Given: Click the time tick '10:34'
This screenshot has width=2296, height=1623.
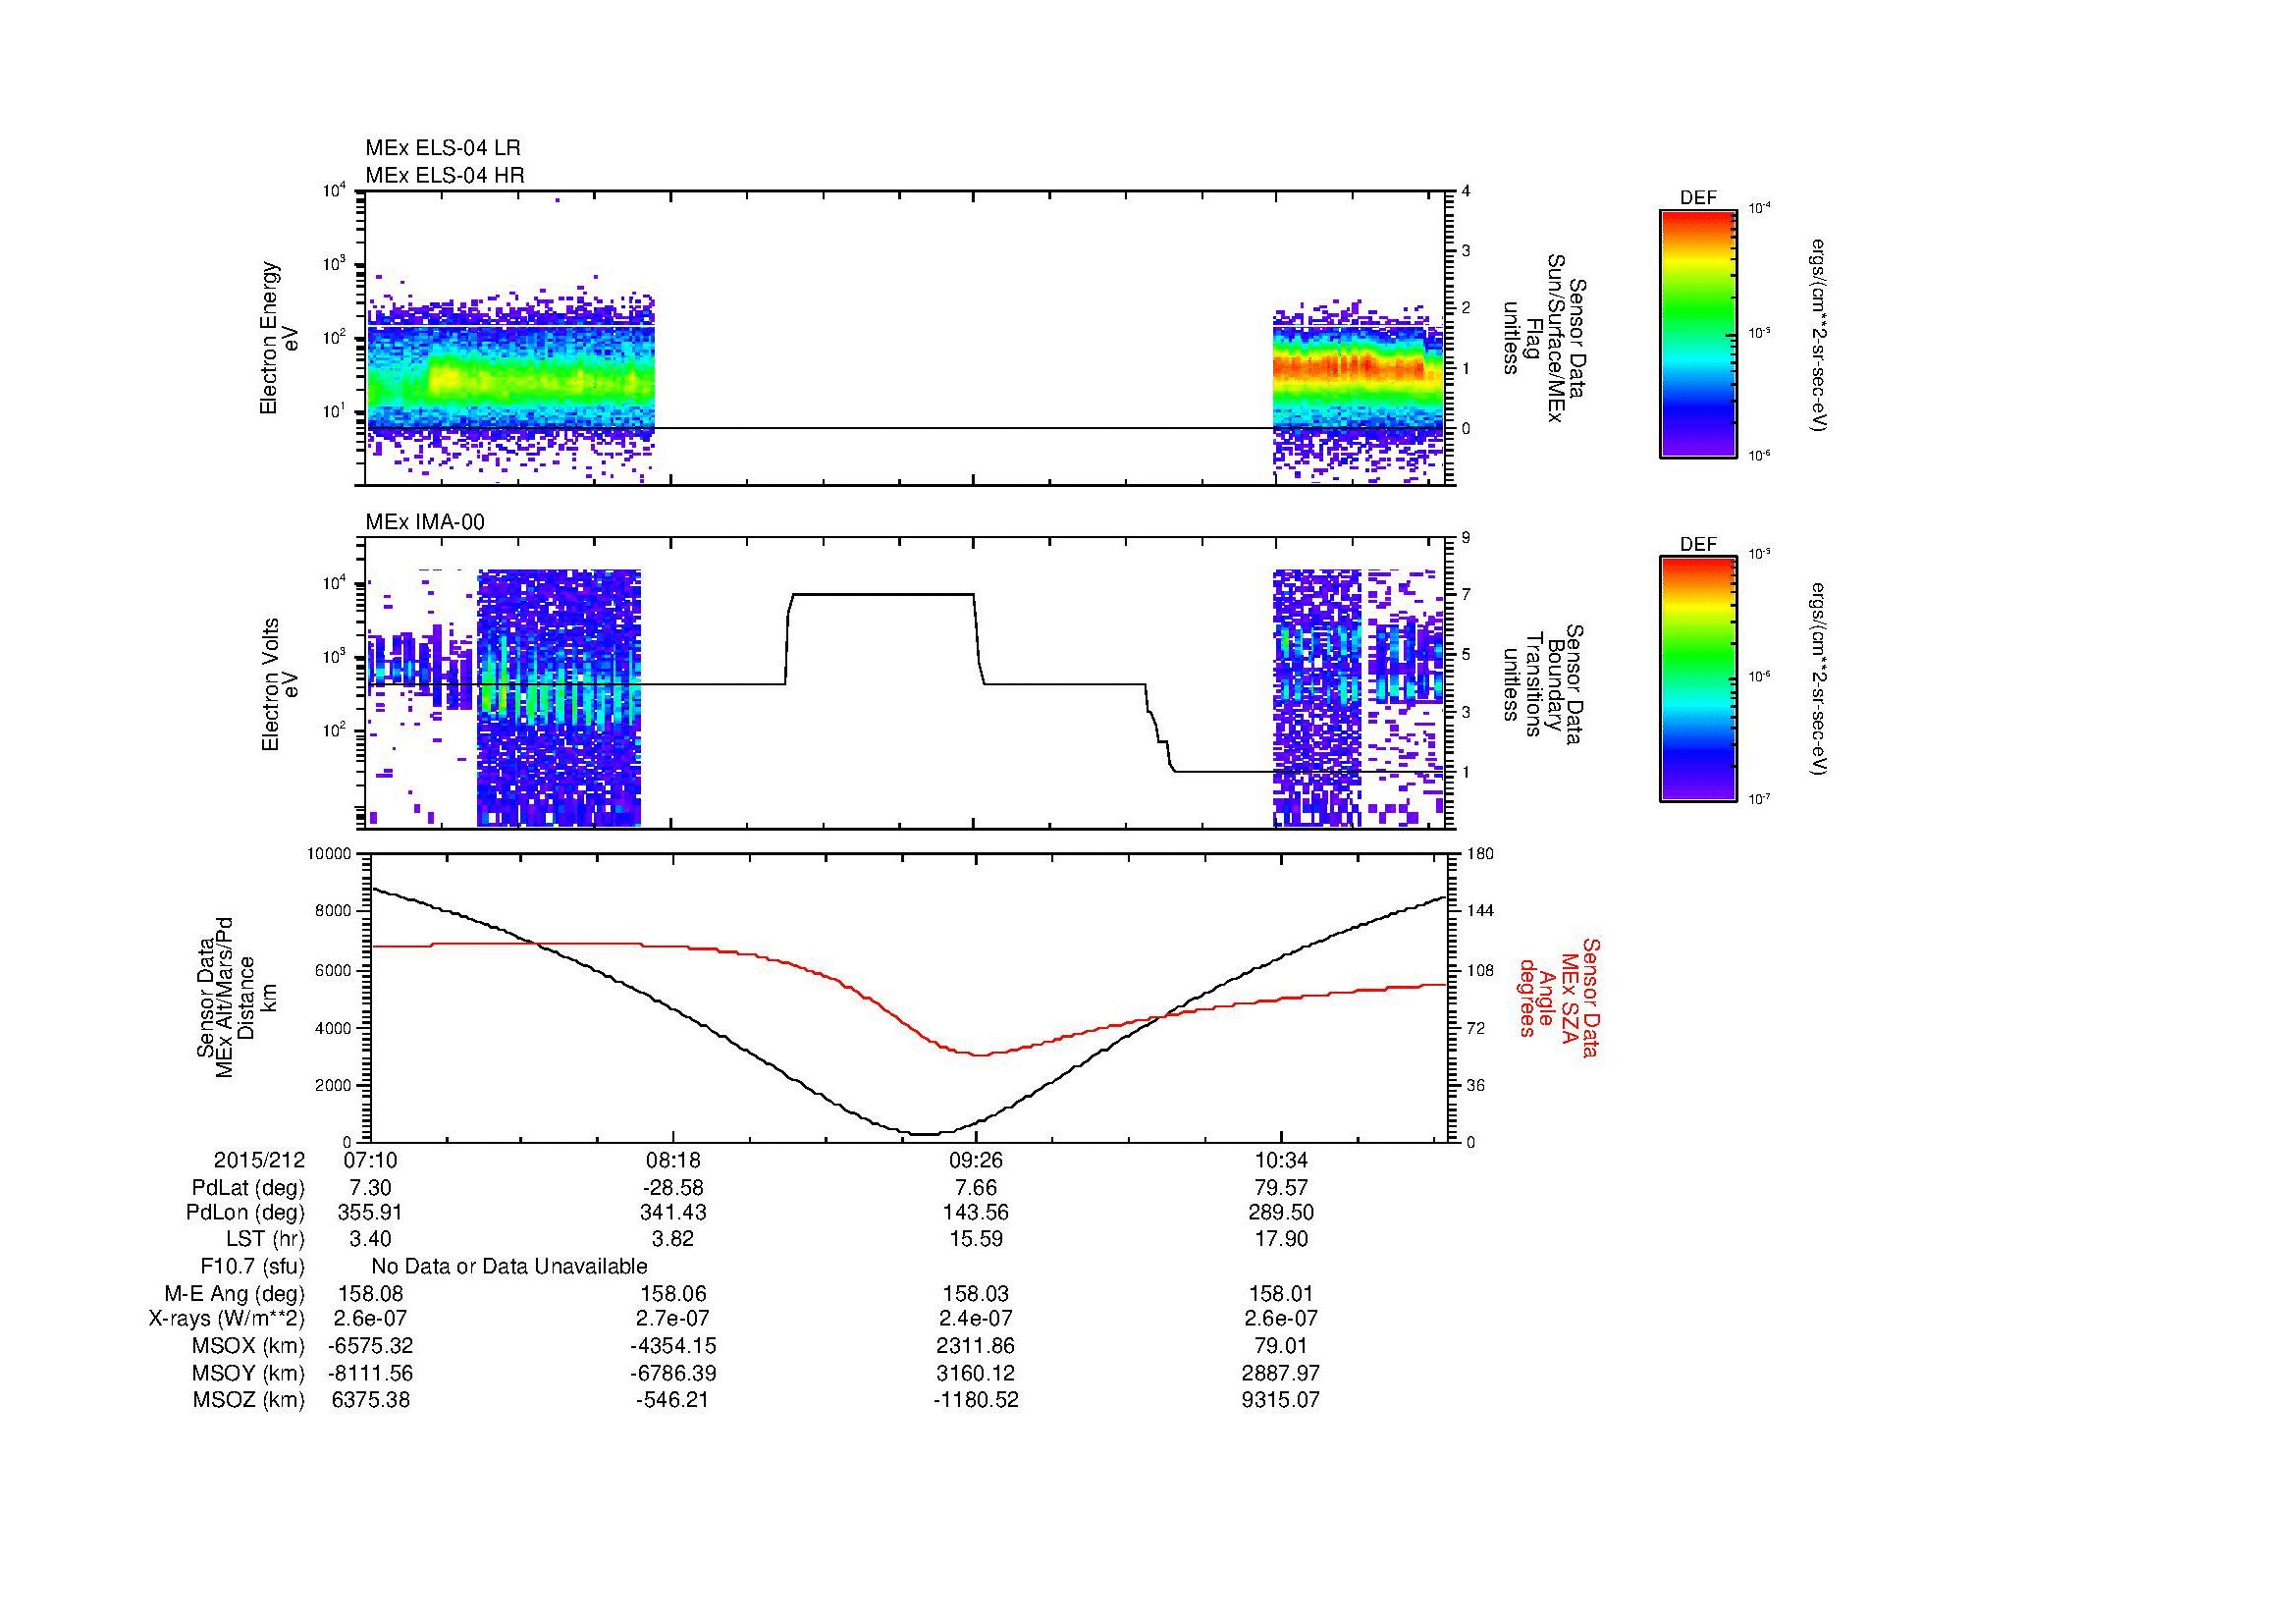Looking at the screenshot, I should pyautogui.click(x=1280, y=1160).
